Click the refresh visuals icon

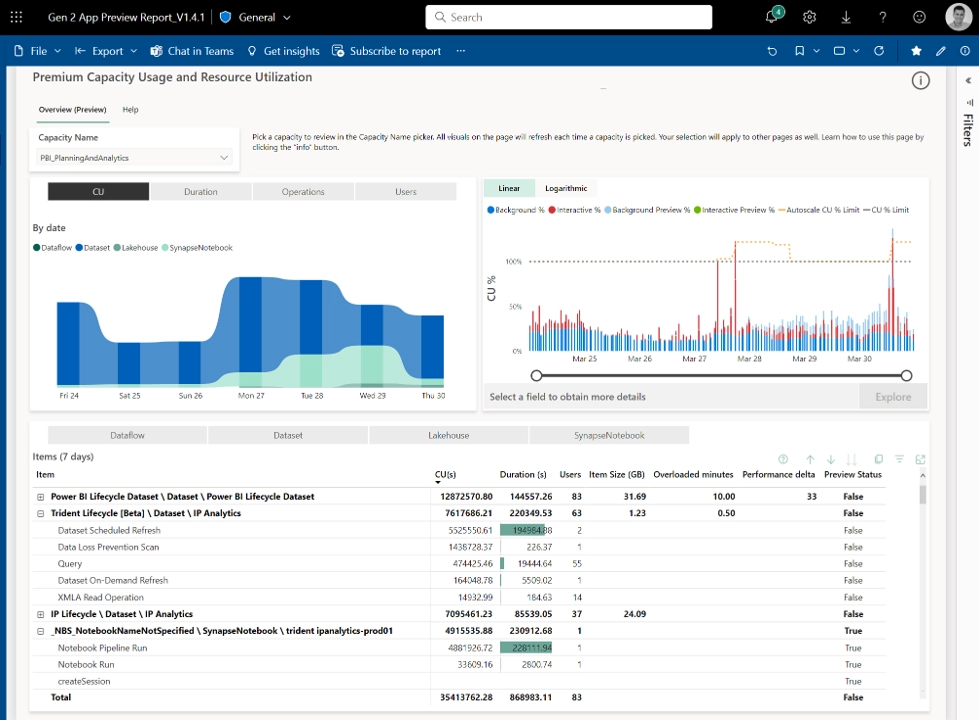[x=878, y=51]
